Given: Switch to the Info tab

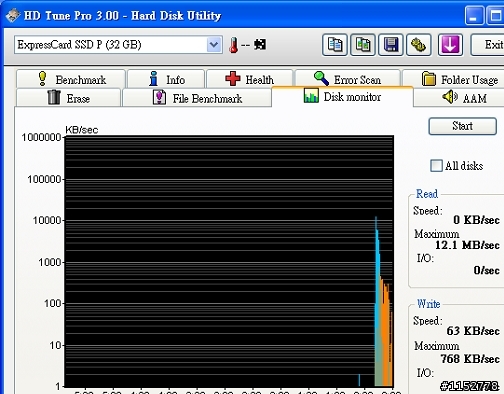Looking at the screenshot, I should tap(166, 79).
